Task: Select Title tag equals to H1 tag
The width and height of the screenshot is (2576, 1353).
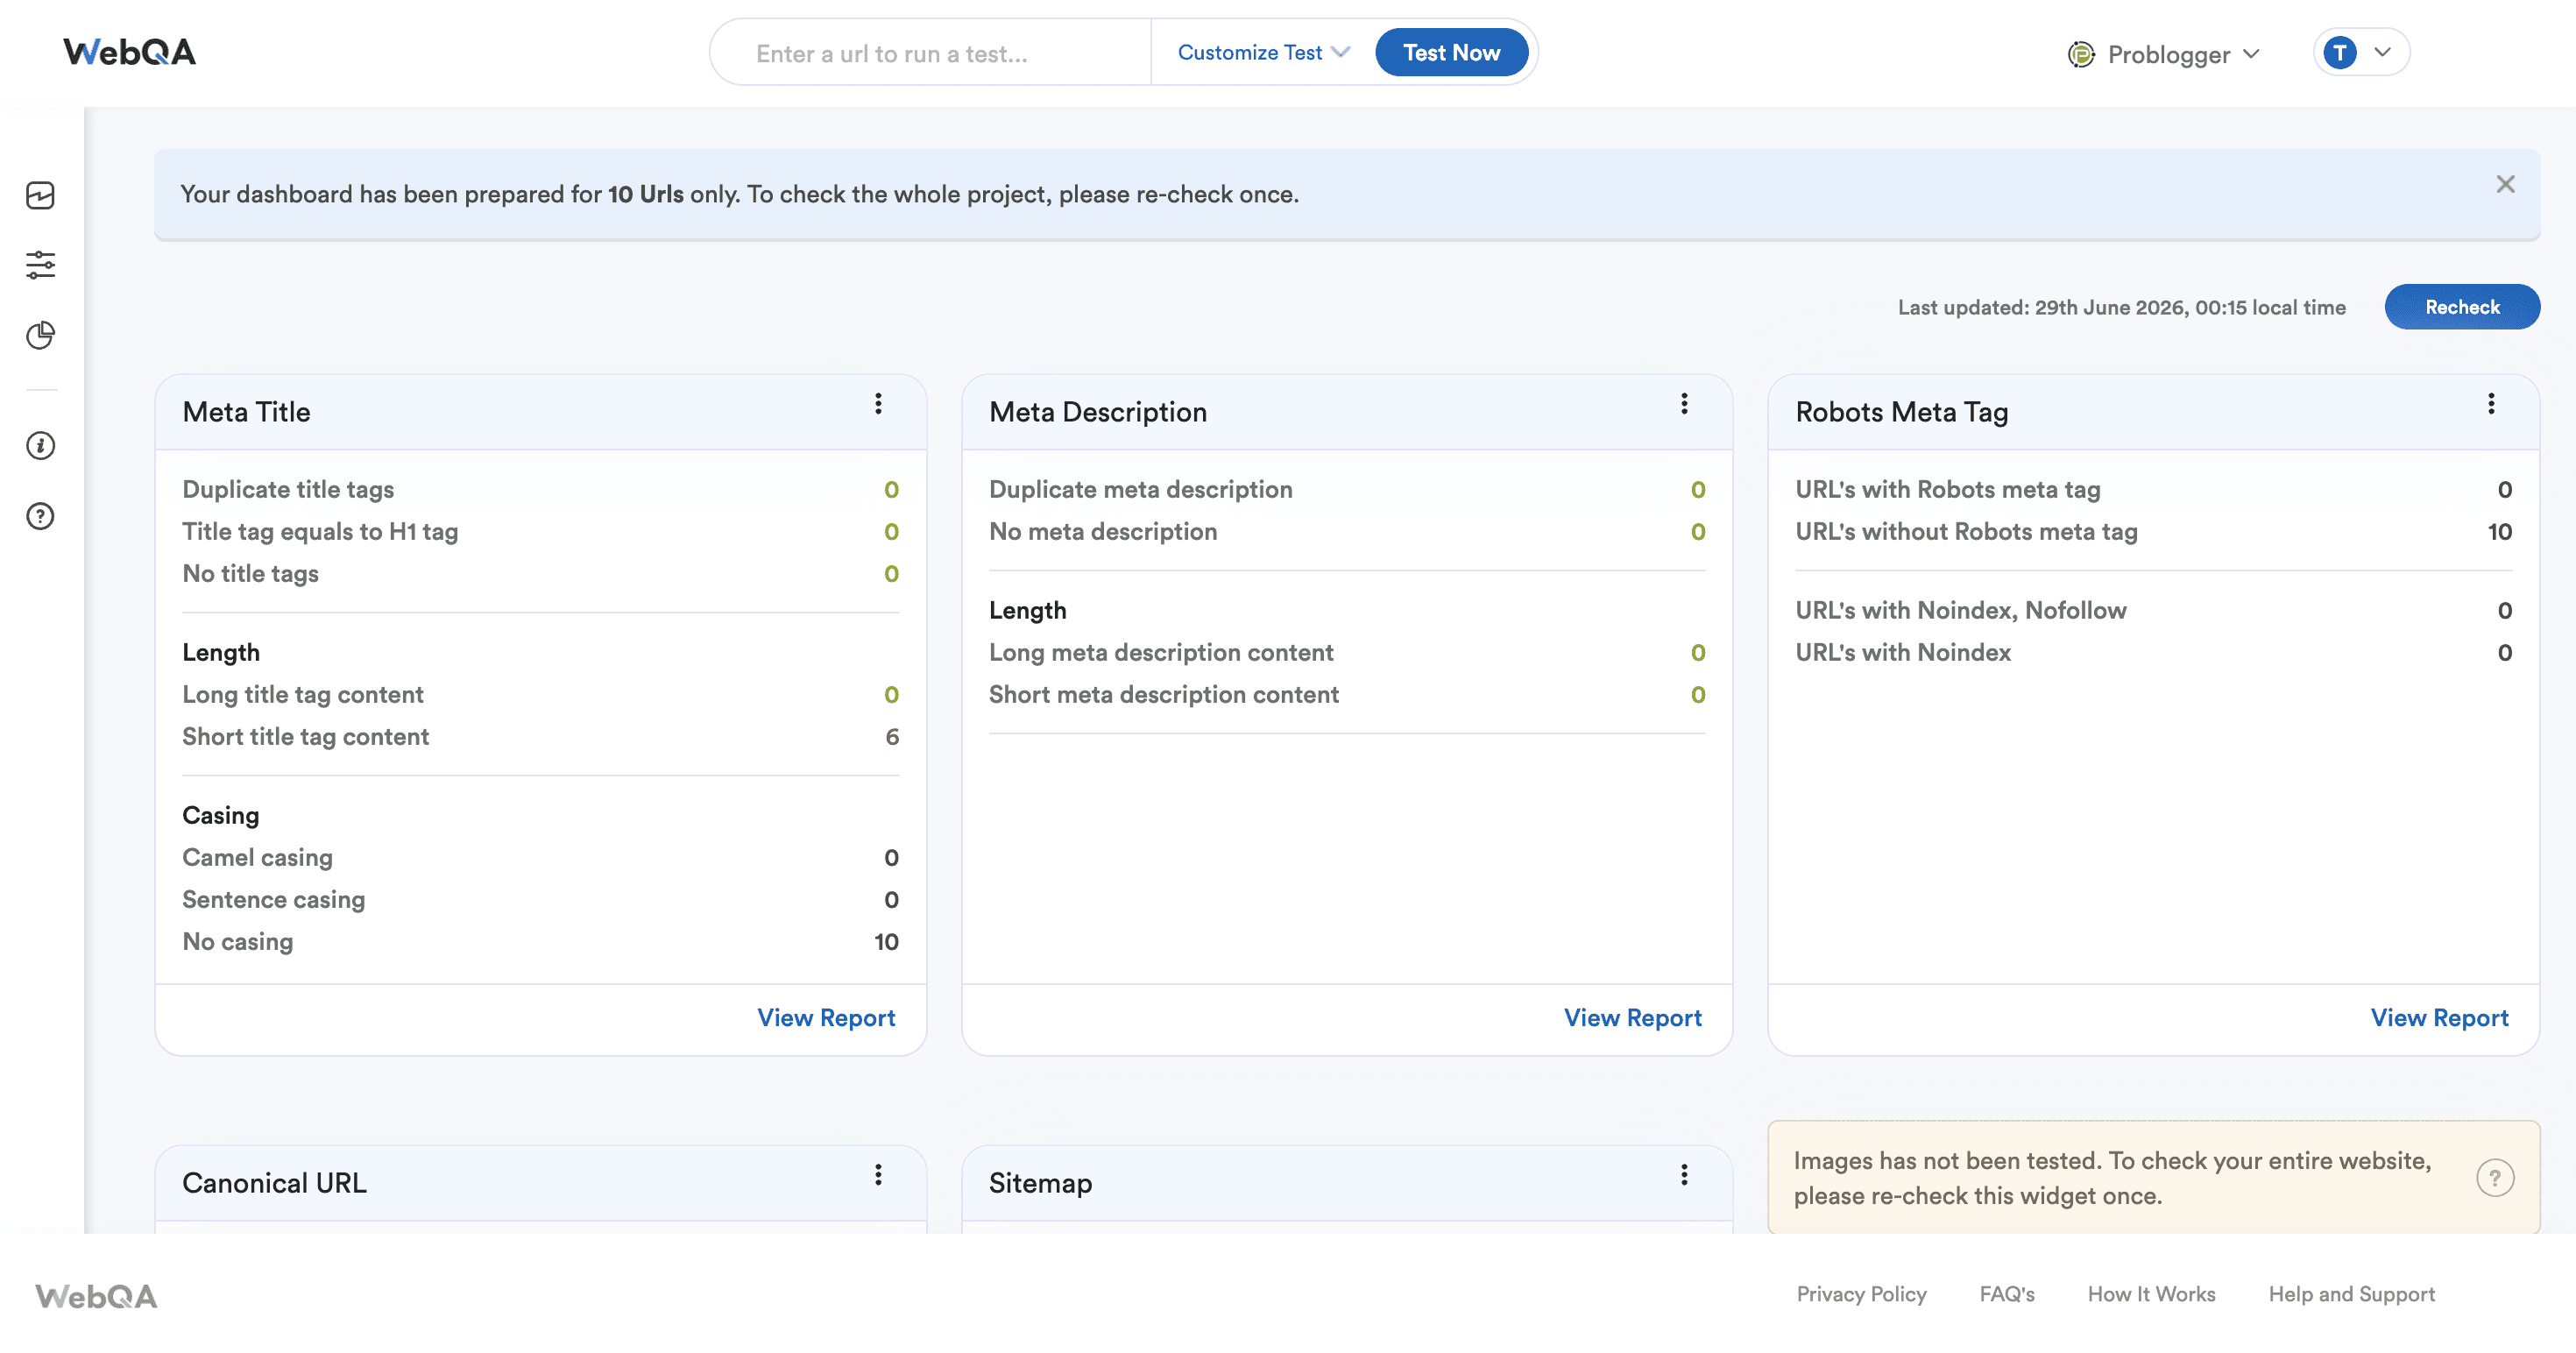Action: [540, 532]
